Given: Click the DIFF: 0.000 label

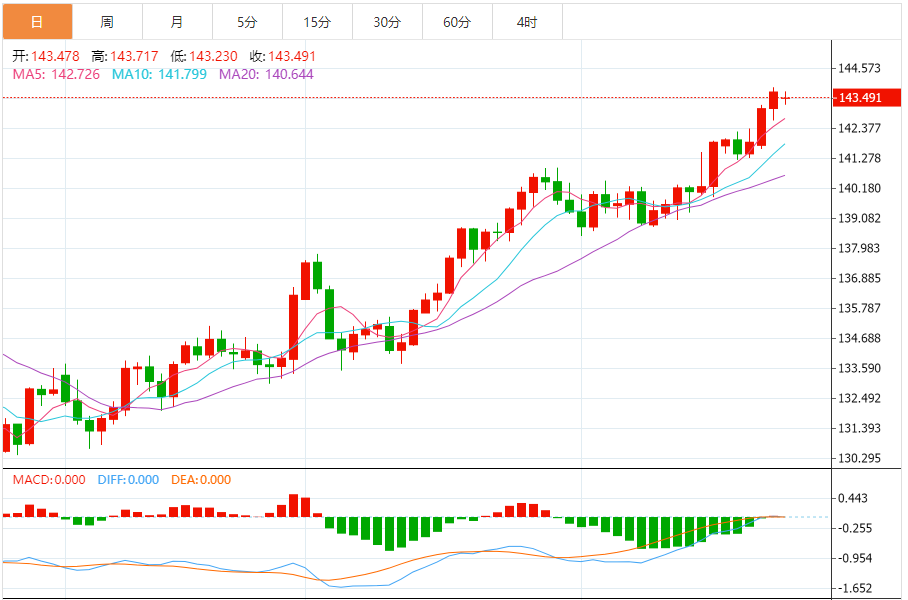Looking at the screenshot, I should [128, 480].
